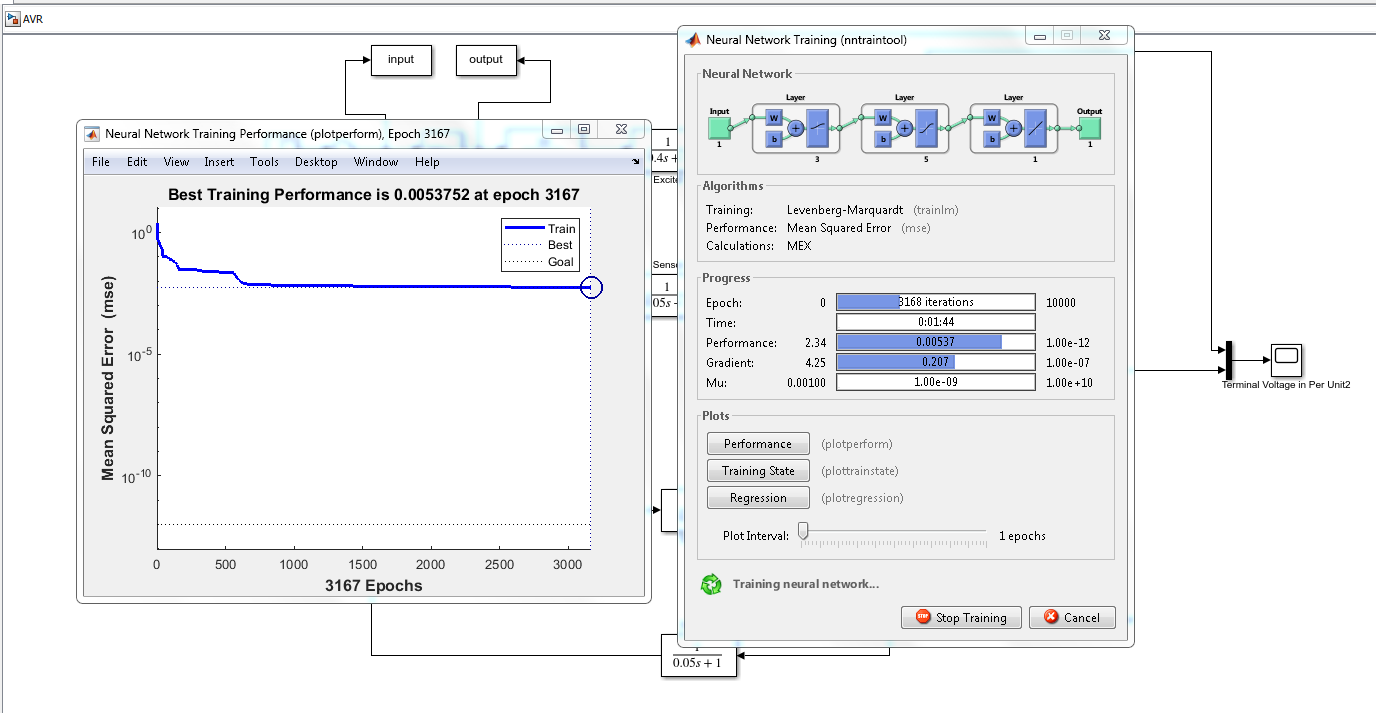Viewport: 1376px width, 713px height.
Task: Click the green training status icon
Action: 710,583
